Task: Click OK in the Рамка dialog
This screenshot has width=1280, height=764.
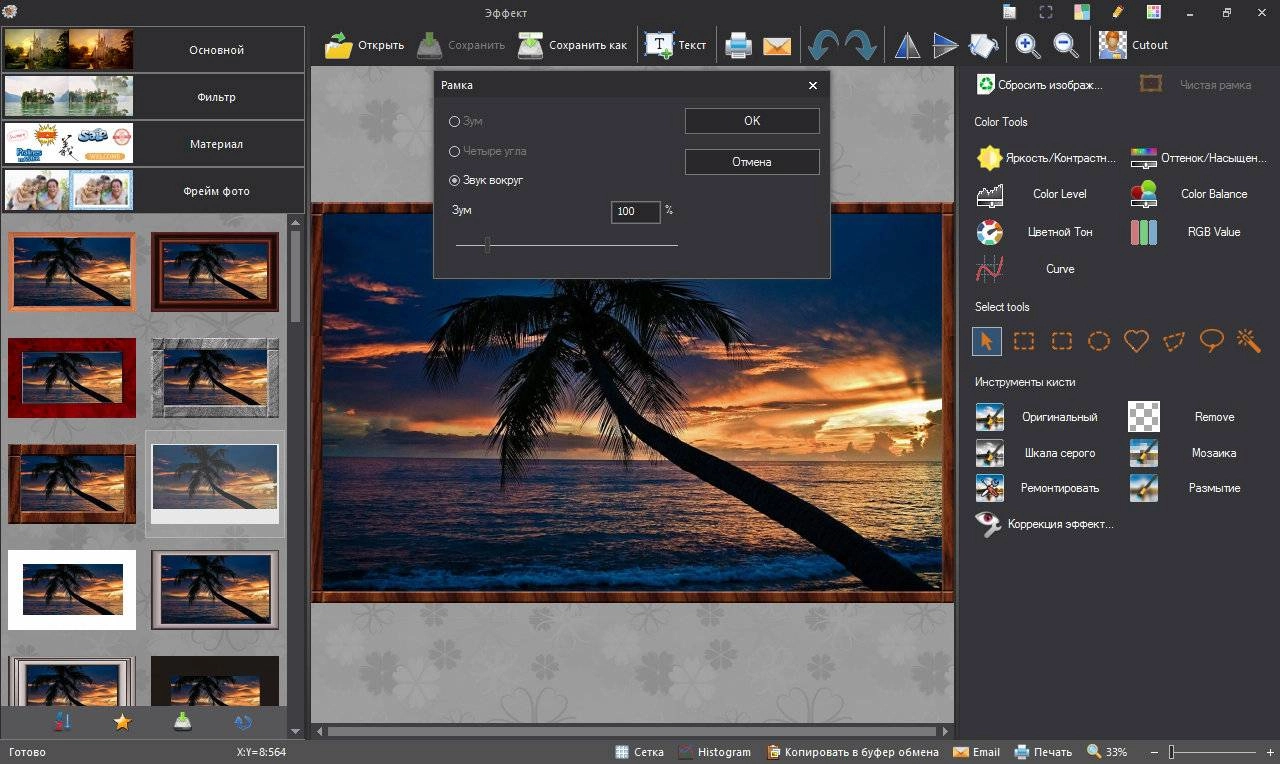Action: [752, 121]
